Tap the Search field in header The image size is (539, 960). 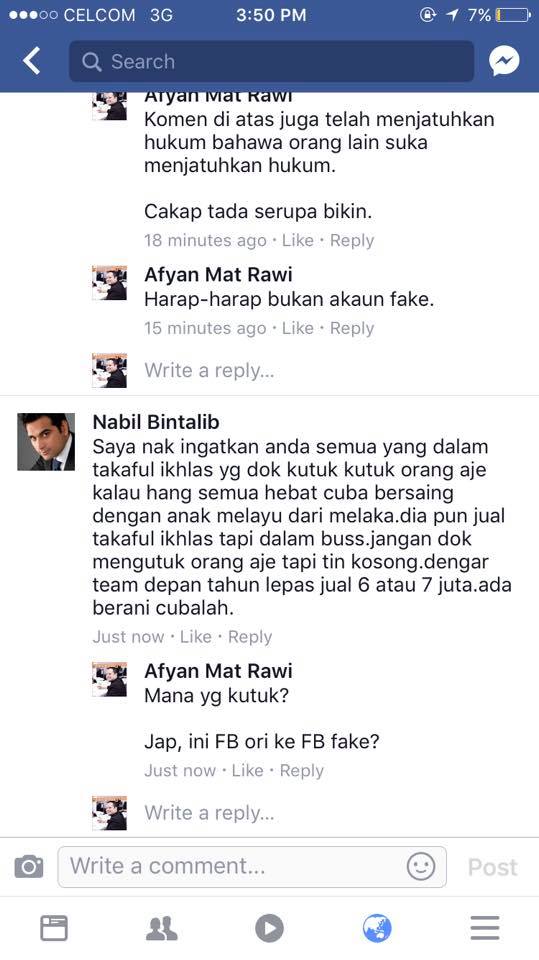tap(271, 61)
